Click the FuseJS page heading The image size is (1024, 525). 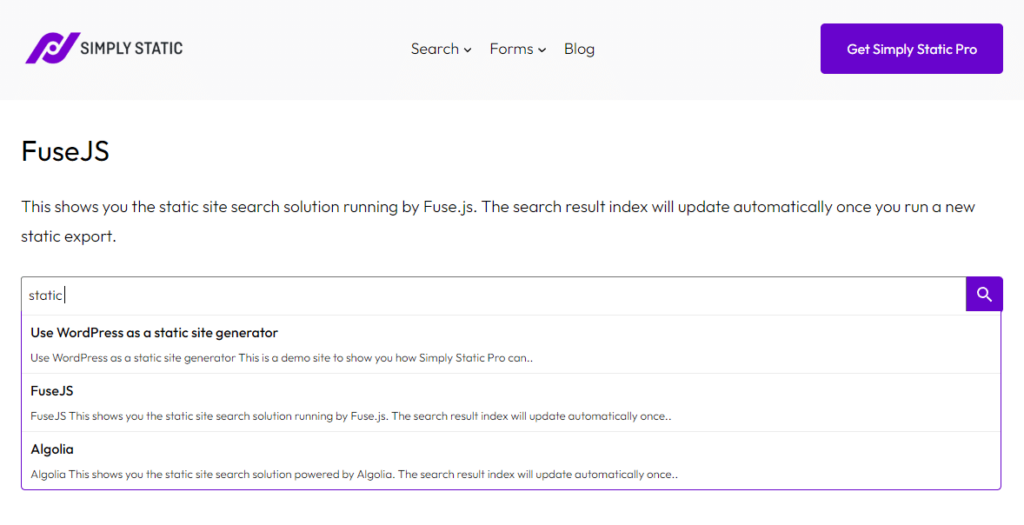point(65,151)
